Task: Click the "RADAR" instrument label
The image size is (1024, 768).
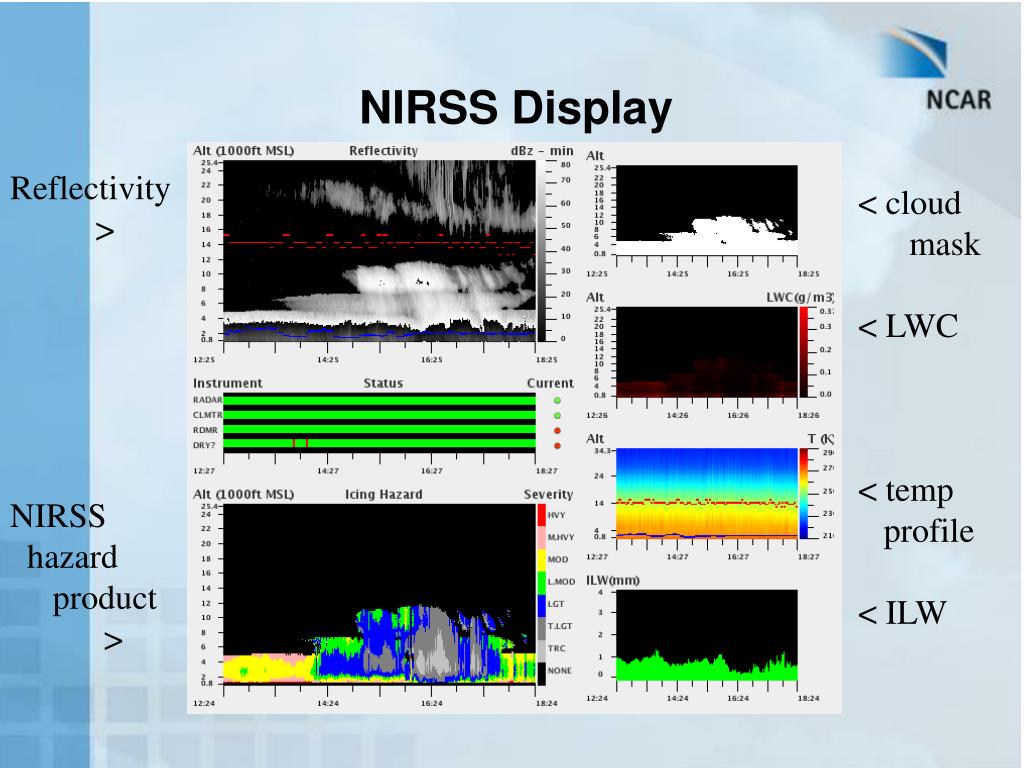Action: (208, 400)
